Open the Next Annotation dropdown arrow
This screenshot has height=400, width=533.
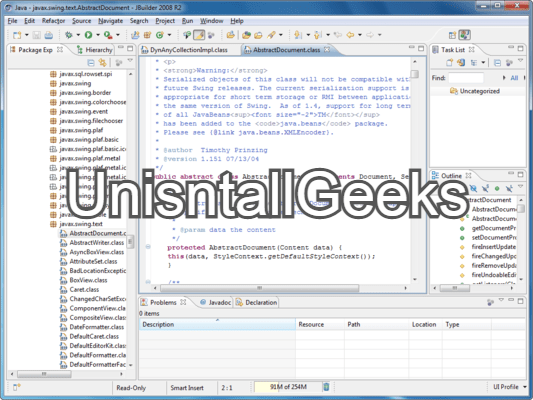coord(308,35)
